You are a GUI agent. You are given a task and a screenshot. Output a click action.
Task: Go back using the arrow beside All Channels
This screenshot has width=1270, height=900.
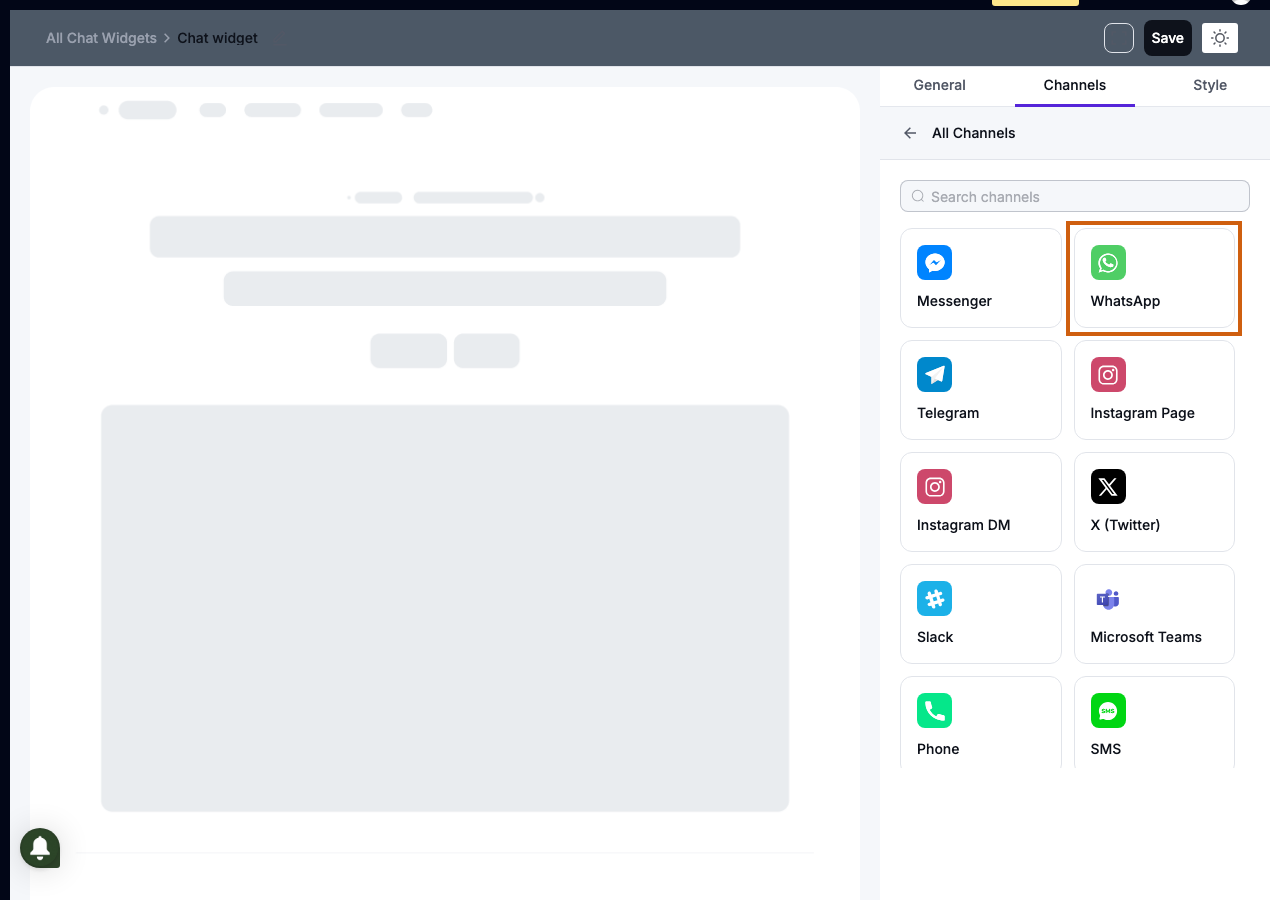point(910,133)
